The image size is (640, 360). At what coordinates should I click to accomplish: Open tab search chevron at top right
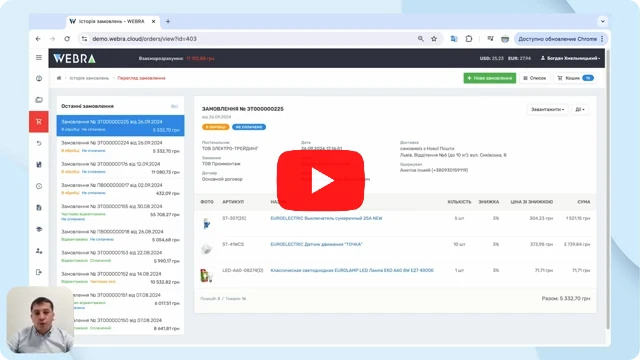603,21
